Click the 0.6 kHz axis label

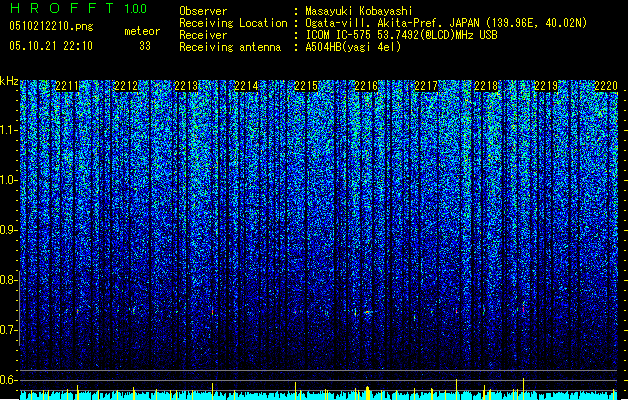7,380
